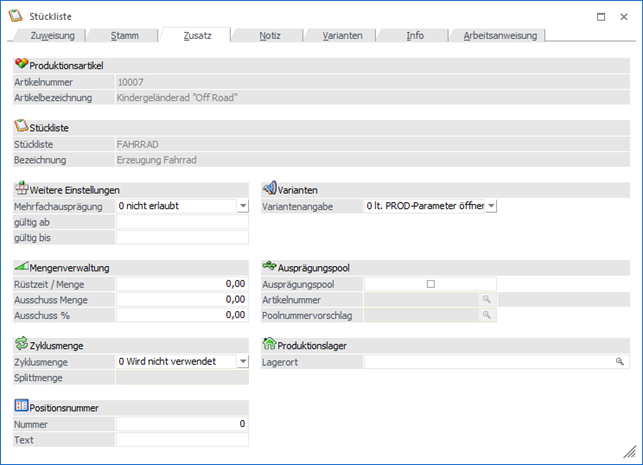Click the Rüstzeit / Menge input field
The image size is (643, 465).
(182, 284)
